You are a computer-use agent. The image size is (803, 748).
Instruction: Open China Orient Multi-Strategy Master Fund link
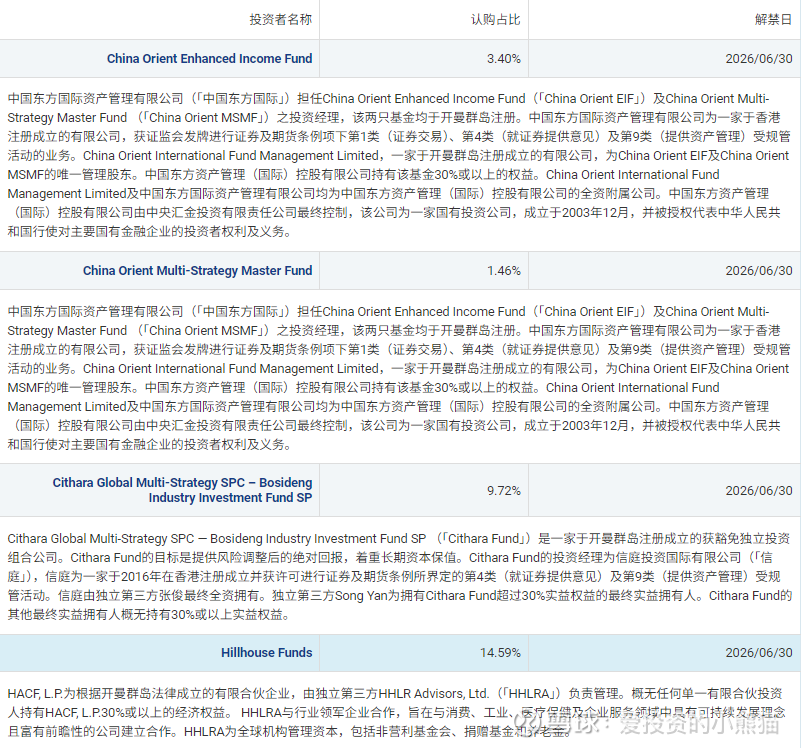(198, 271)
